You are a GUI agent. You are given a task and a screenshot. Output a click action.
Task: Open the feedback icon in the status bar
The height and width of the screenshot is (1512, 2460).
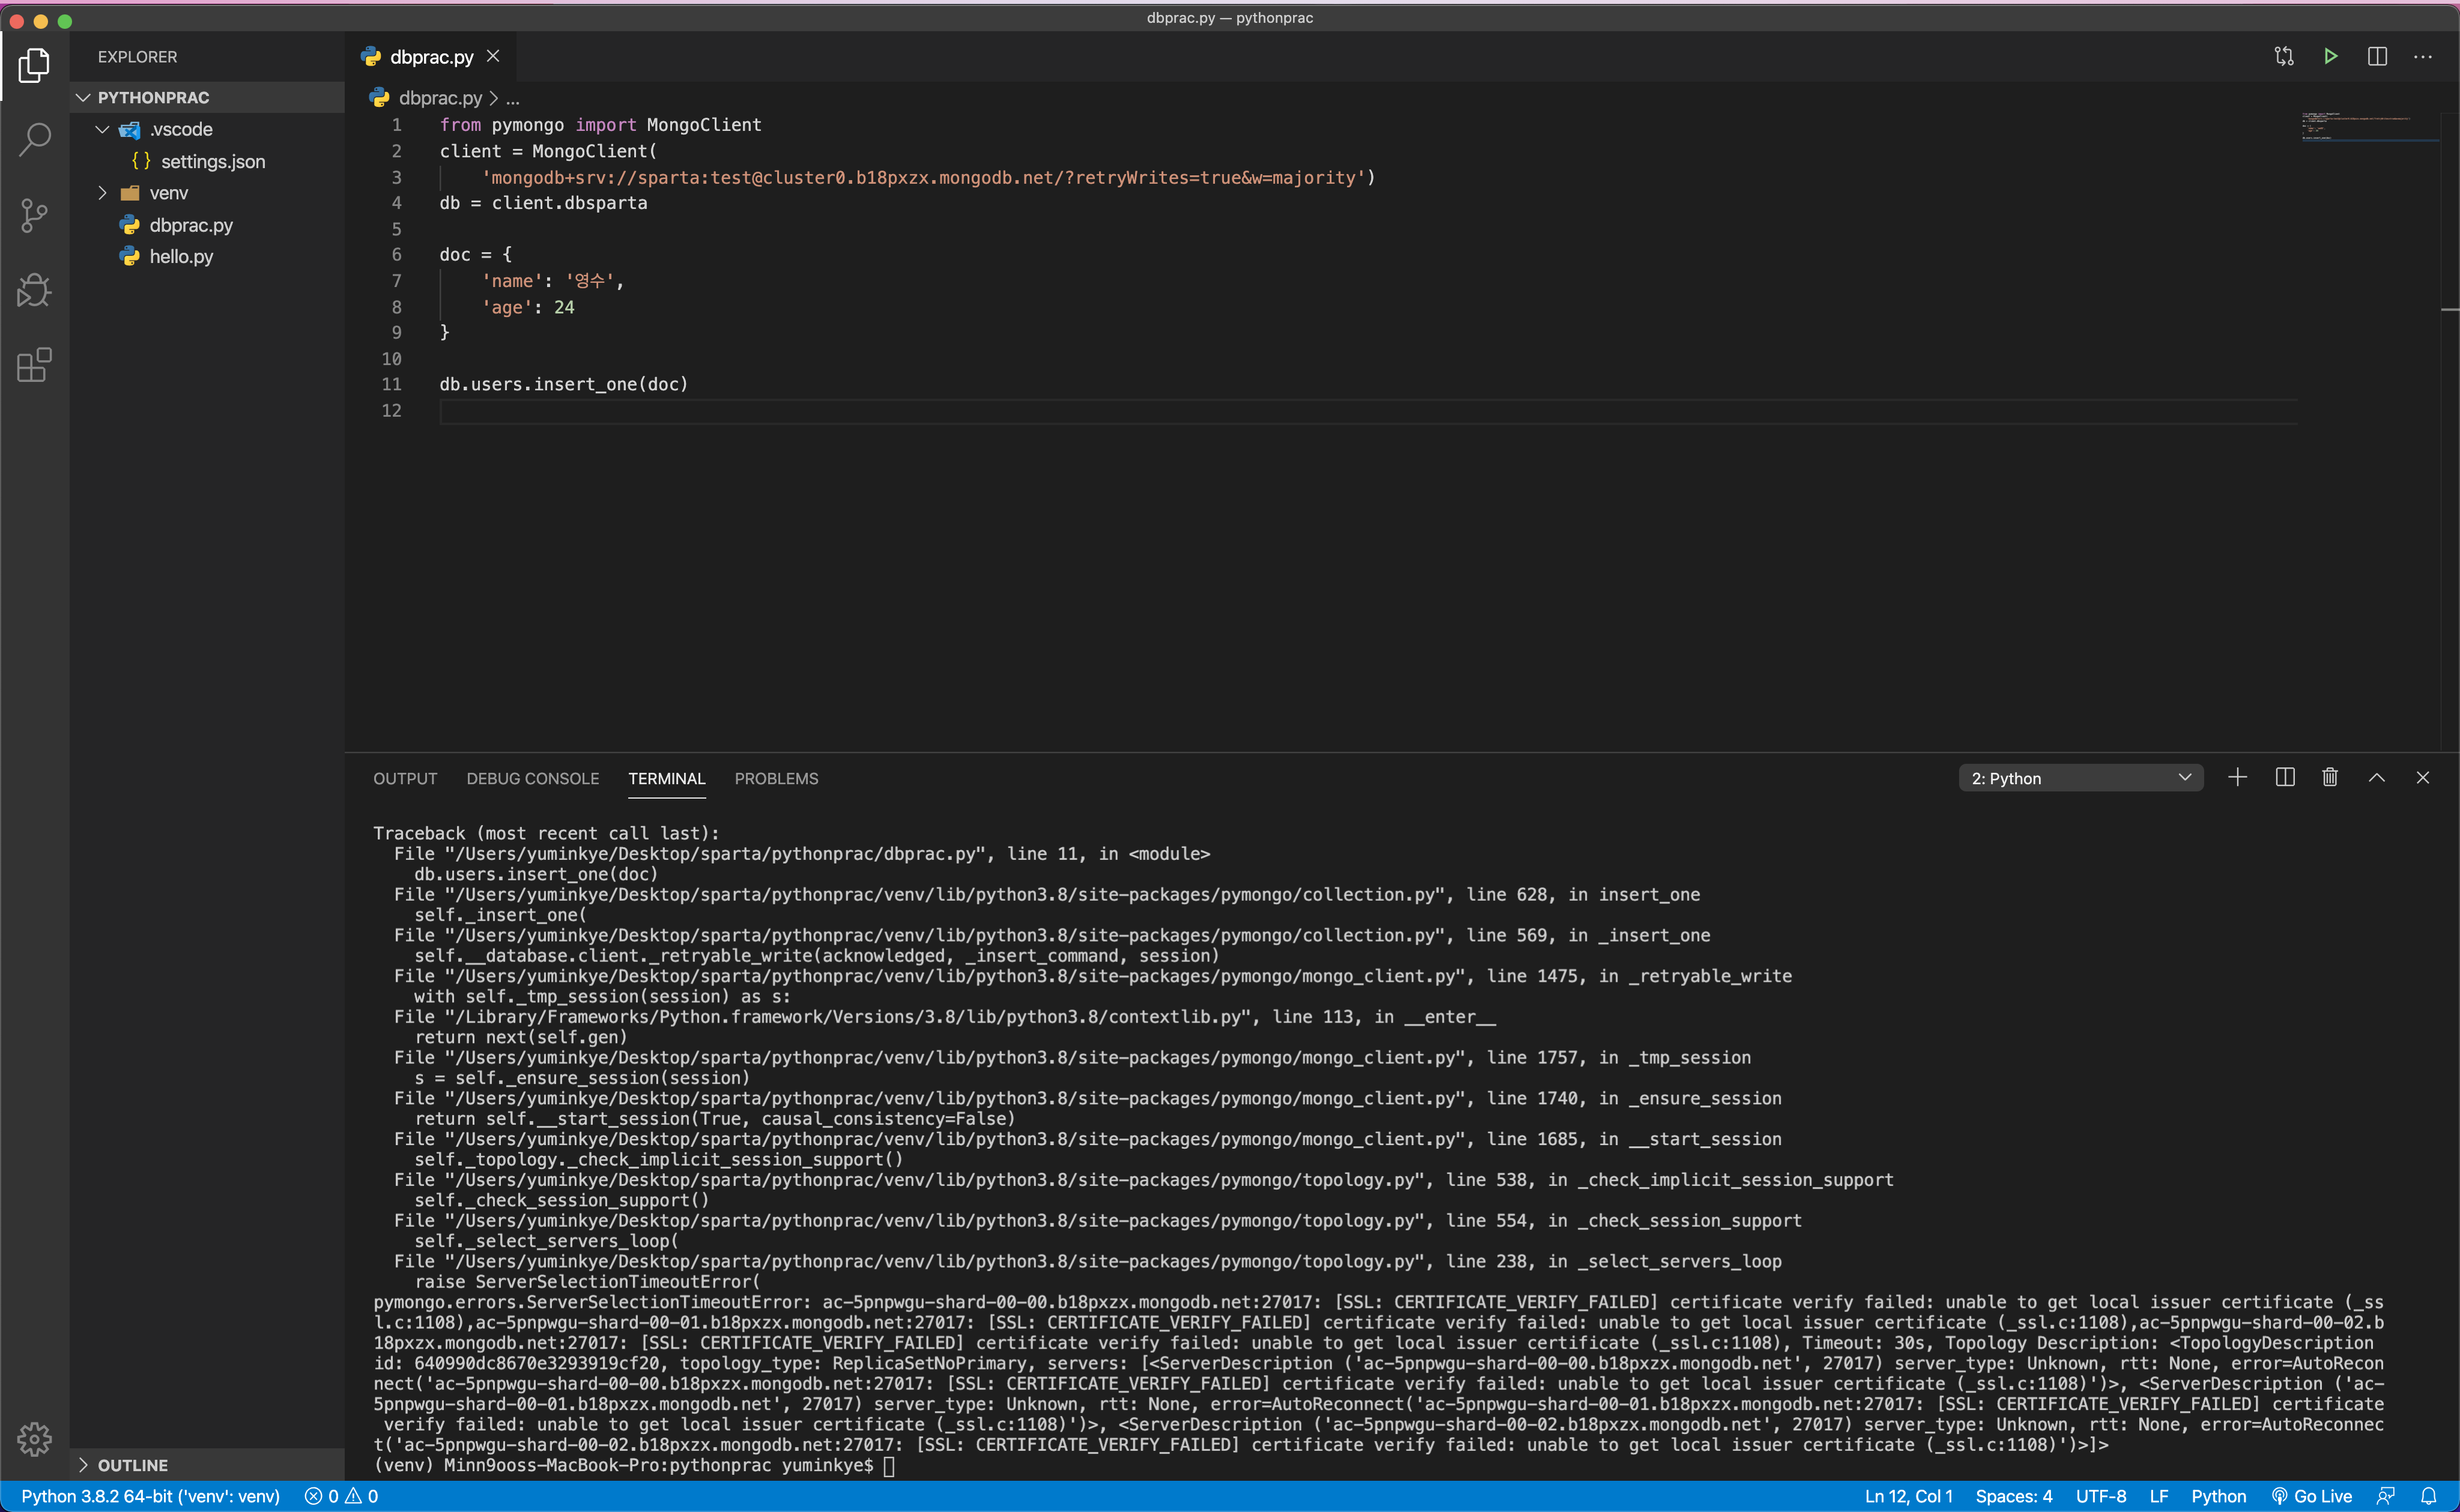[x=2386, y=1496]
